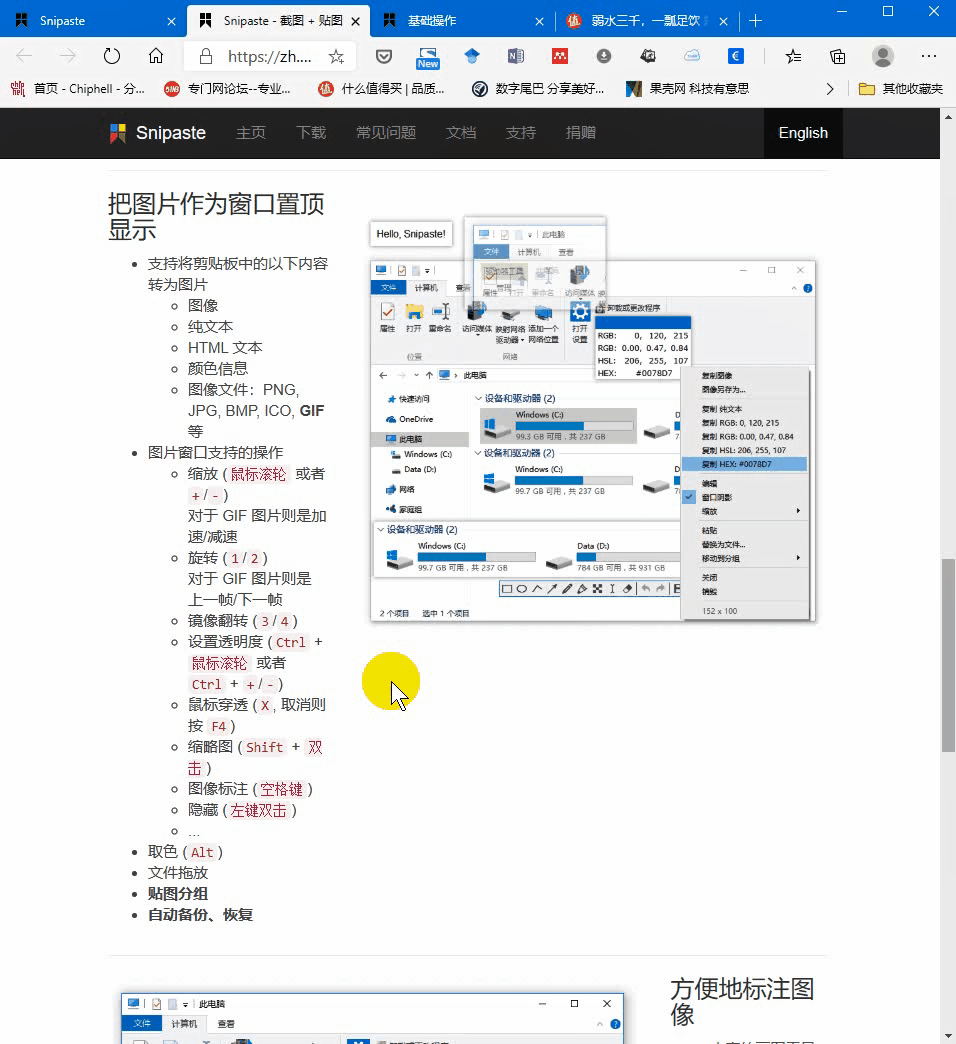Image resolution: width=956 pixels, height=1044 pixels.
Task: Open the 捐赠 navigation item
Action: click(581, 132)
